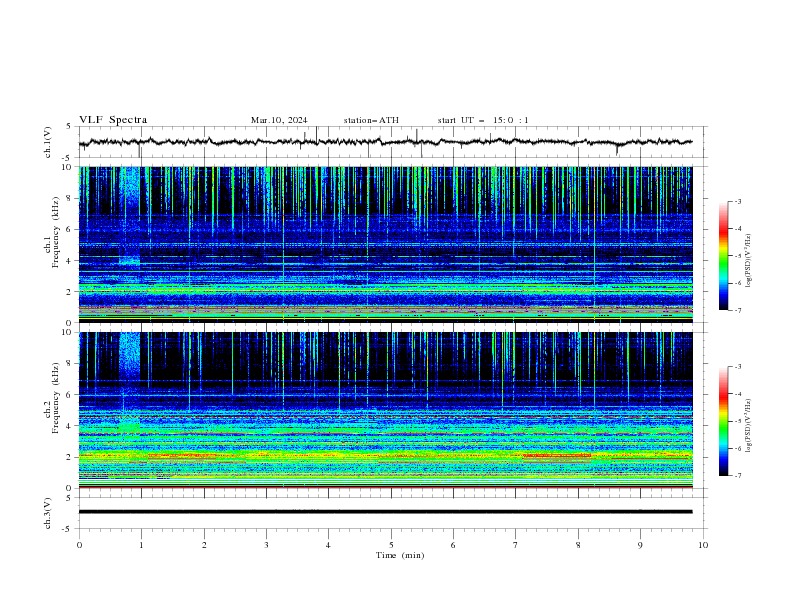
Task: Click the "-3" tick on ch.1 colorbar
Action: point(737,201)
